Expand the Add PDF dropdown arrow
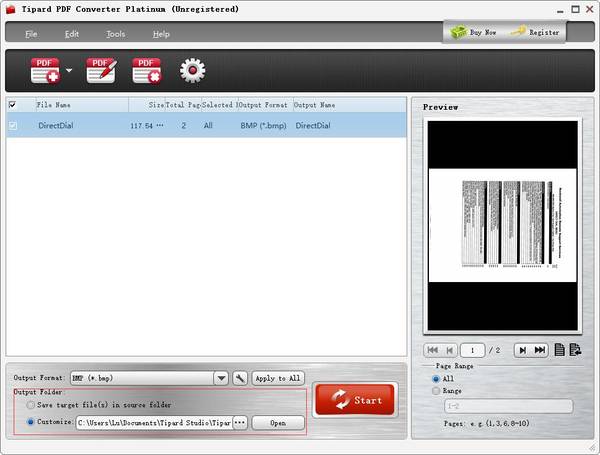This screenshot has width=600, height=455. click(69, 70)
